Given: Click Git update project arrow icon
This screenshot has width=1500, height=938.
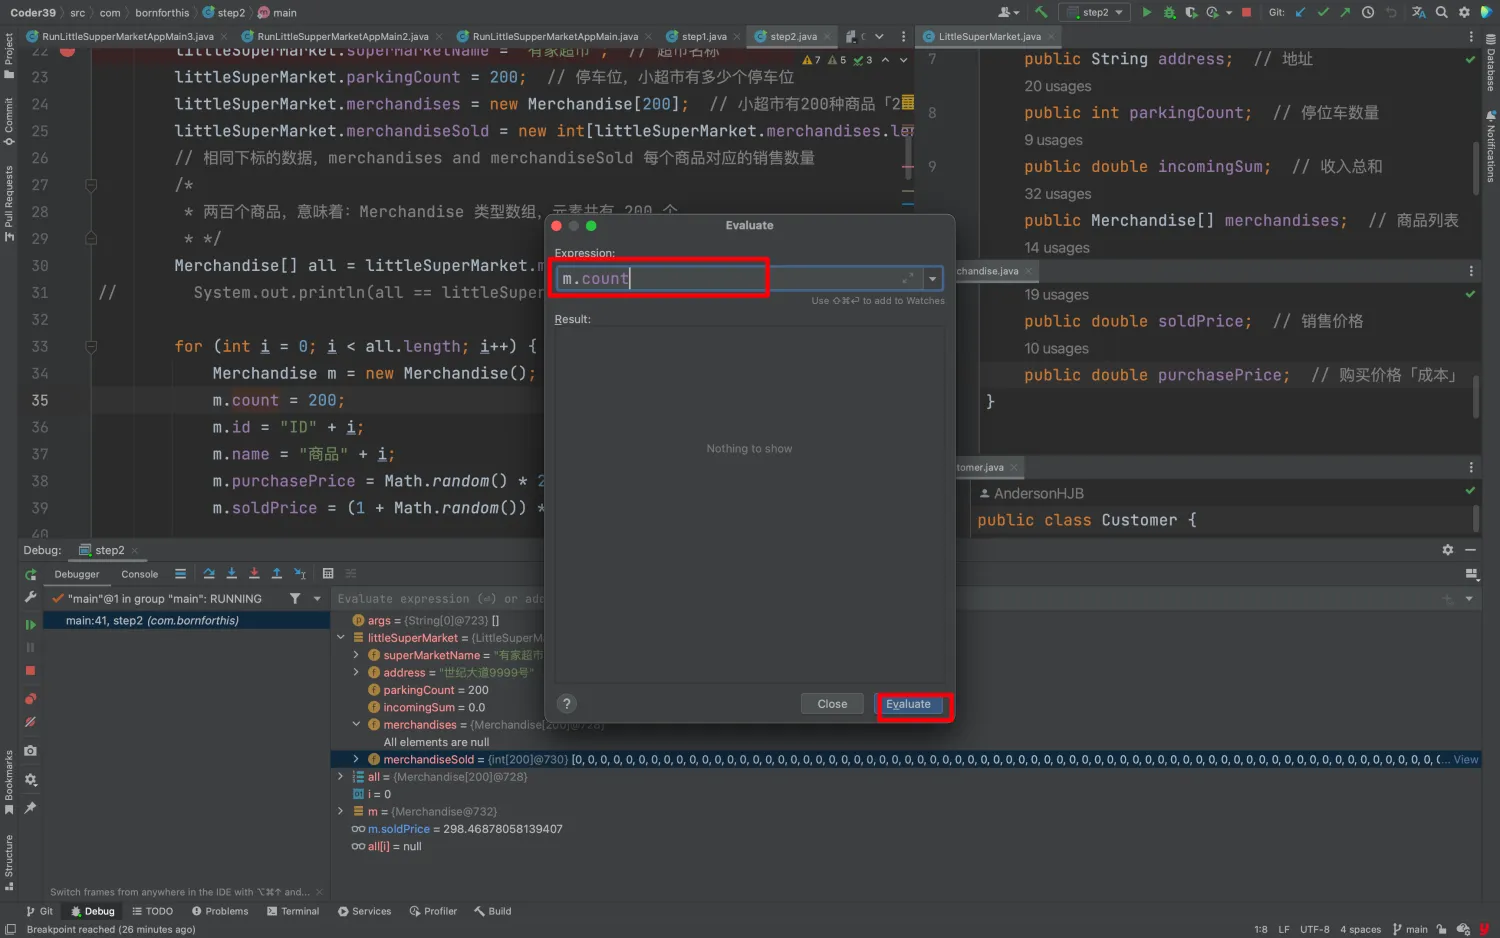Looking at the screenshot, I should pyautogui.click(x=1301, y=12).
